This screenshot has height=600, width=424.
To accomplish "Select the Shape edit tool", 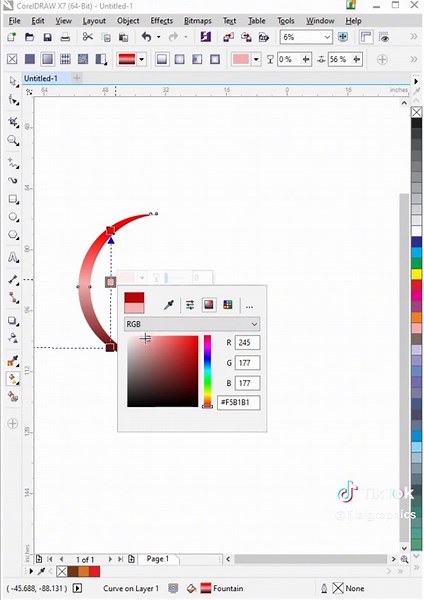I will (13, 100).
